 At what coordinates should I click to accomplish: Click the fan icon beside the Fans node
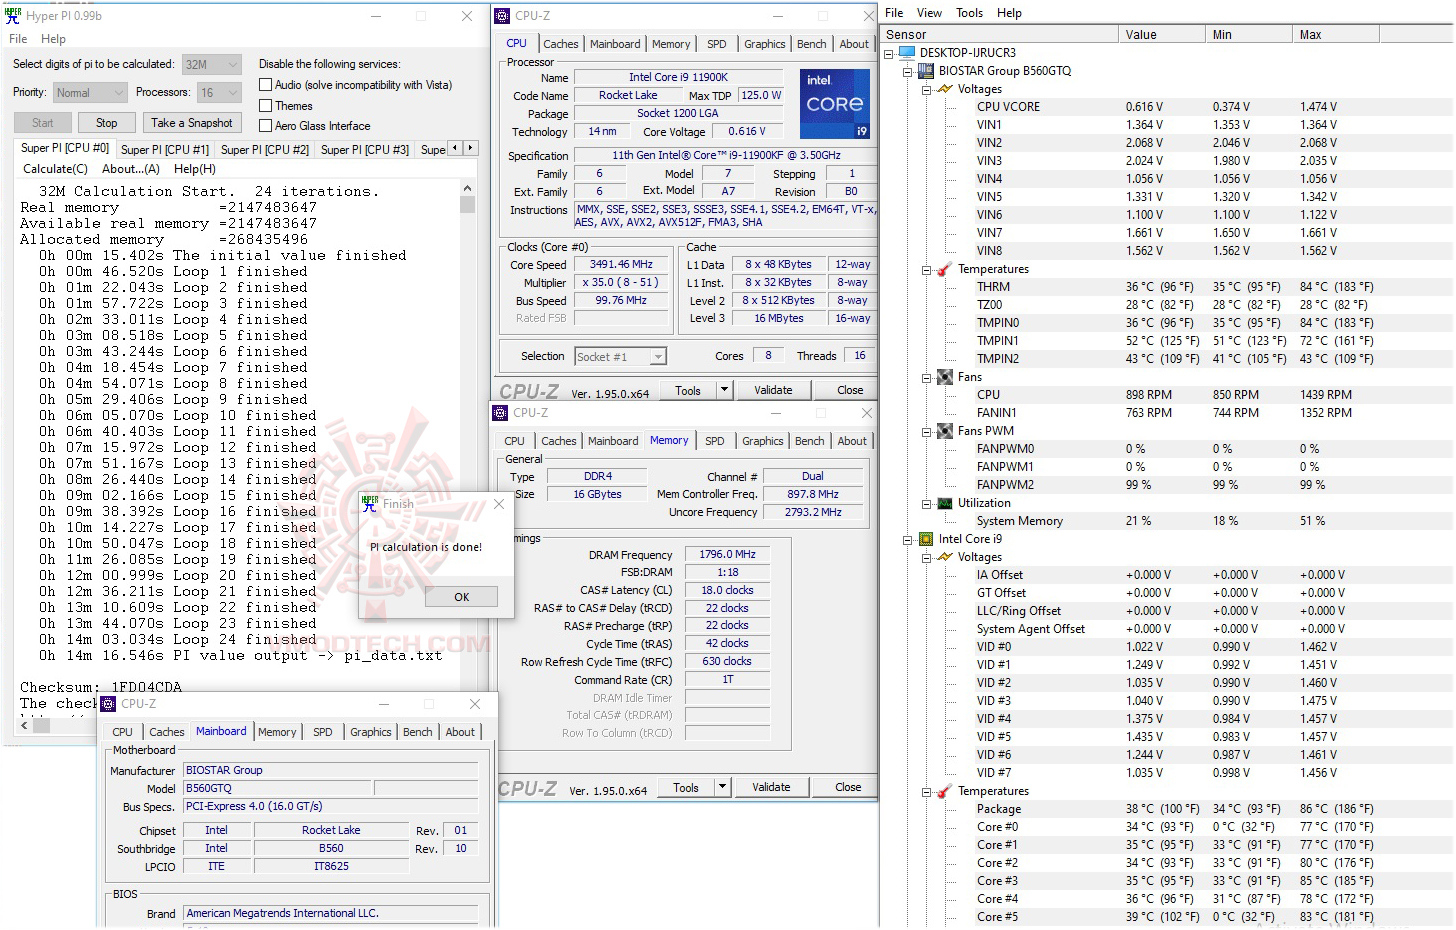click(945, 377)
